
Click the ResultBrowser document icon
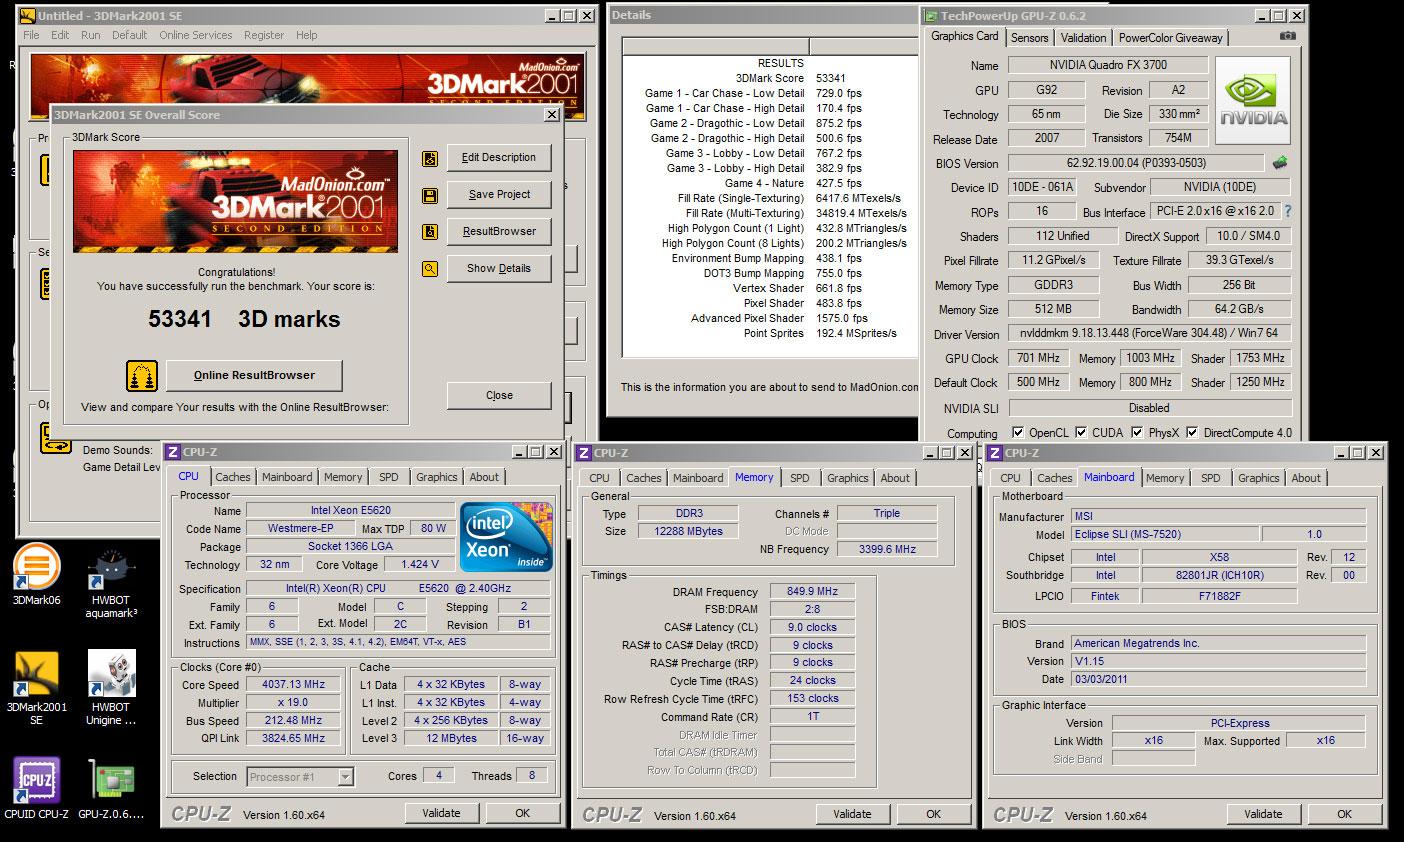pos(430,232)
